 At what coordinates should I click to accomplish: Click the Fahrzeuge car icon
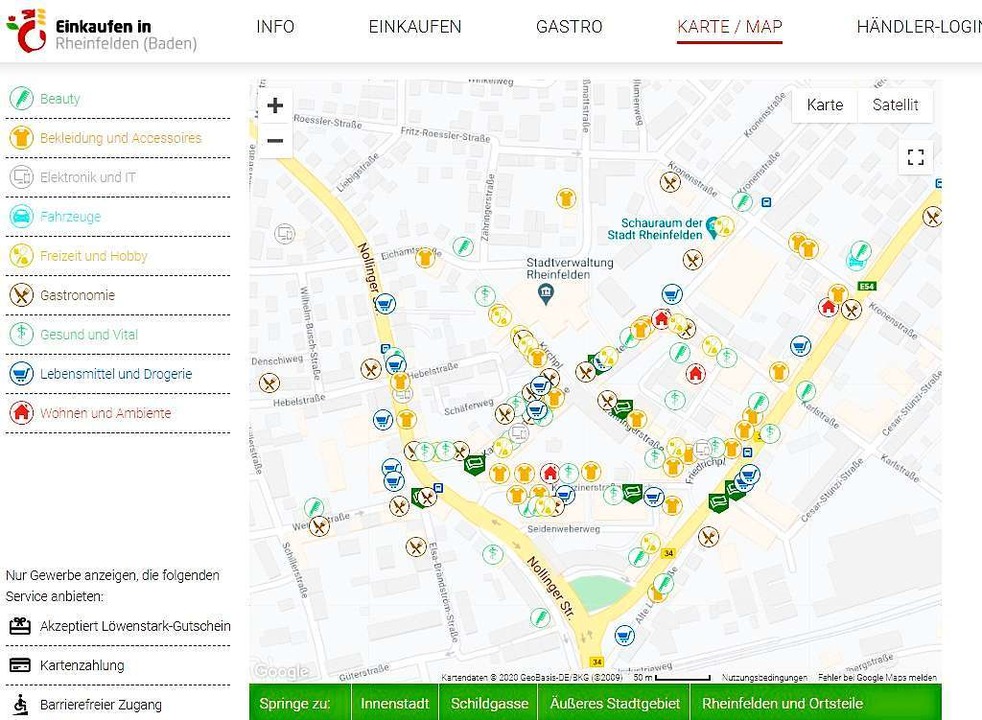click(21, 217)
